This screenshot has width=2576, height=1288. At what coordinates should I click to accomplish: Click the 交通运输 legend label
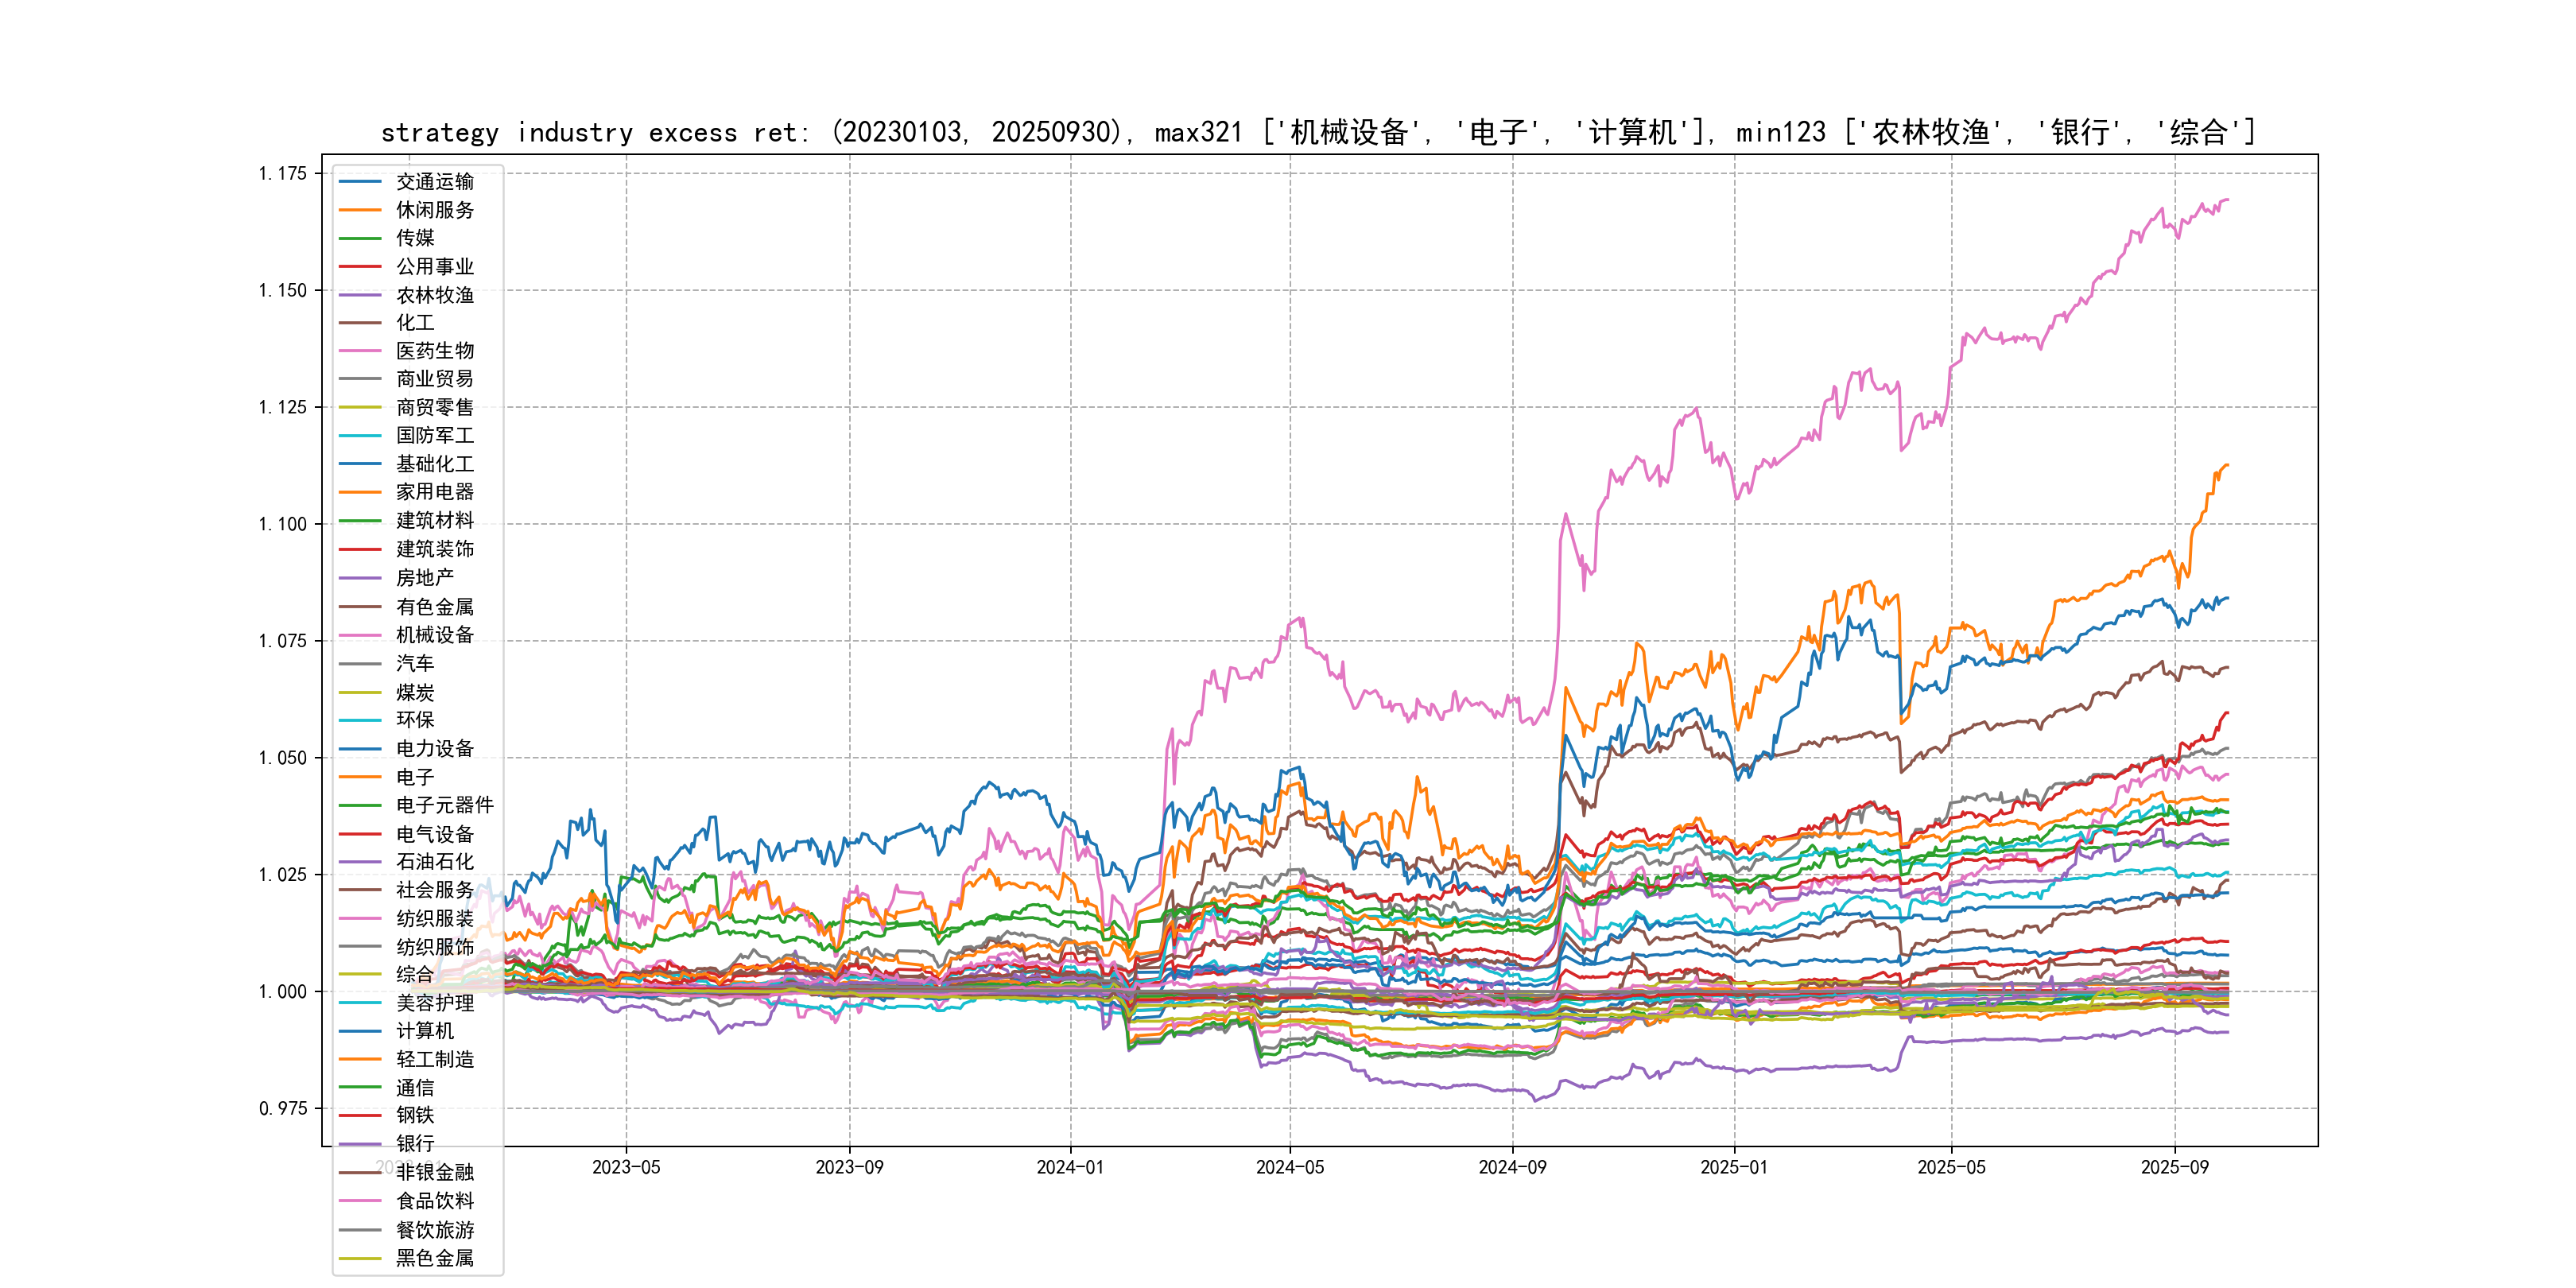tap(434, 182)
